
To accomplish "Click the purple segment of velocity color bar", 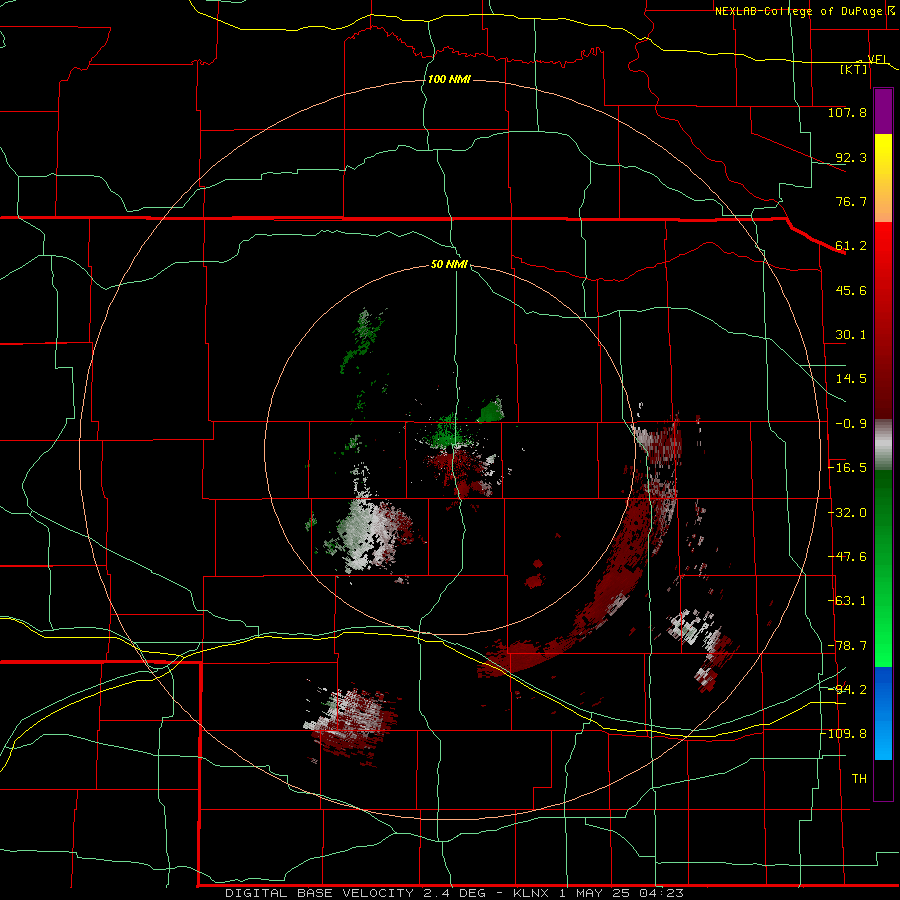I will point(883,112).
